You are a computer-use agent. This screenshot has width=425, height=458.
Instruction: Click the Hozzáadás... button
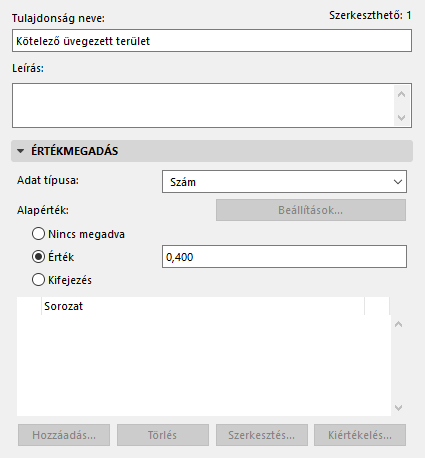[64, 435]
